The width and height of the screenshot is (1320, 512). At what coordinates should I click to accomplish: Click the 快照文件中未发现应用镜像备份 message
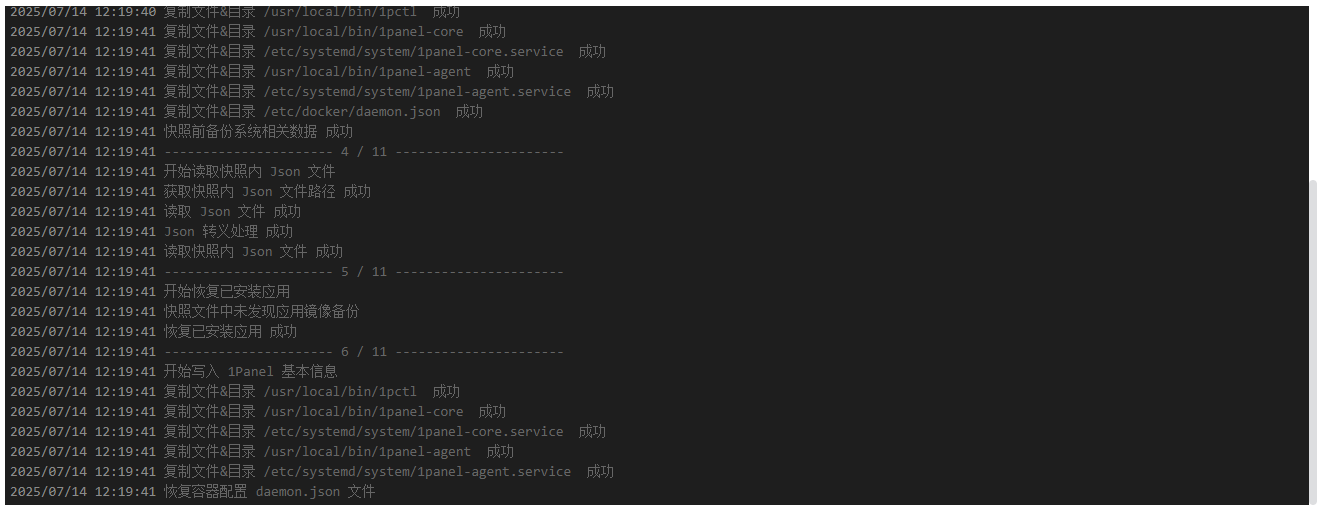pyautogui.click(x=184, y=312)
